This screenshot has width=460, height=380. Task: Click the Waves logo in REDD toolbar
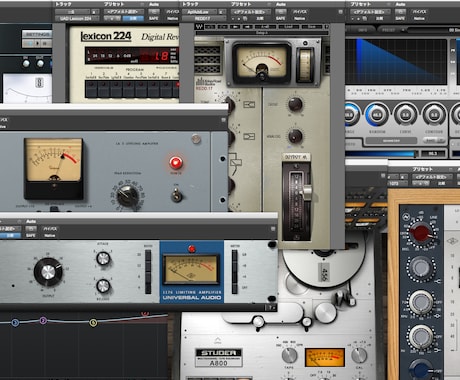pos(199,26)
